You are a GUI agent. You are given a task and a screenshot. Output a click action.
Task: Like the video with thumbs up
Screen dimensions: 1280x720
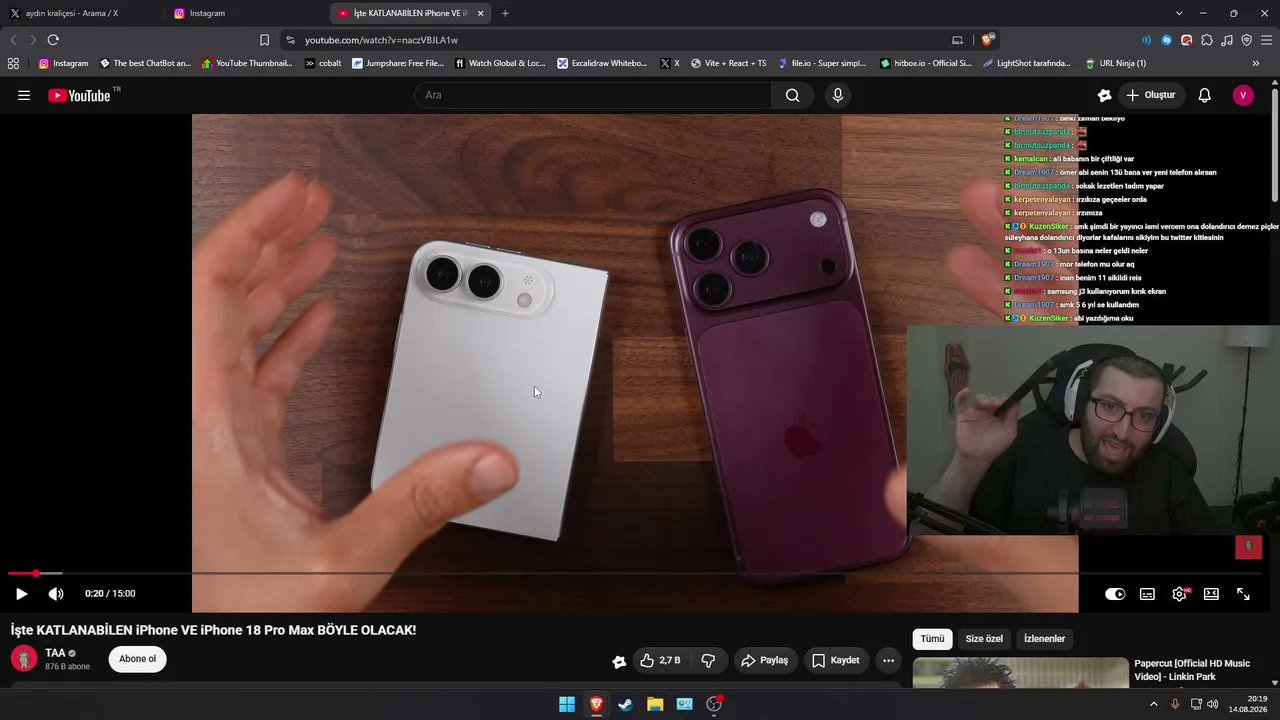click(x=660, y=660)
